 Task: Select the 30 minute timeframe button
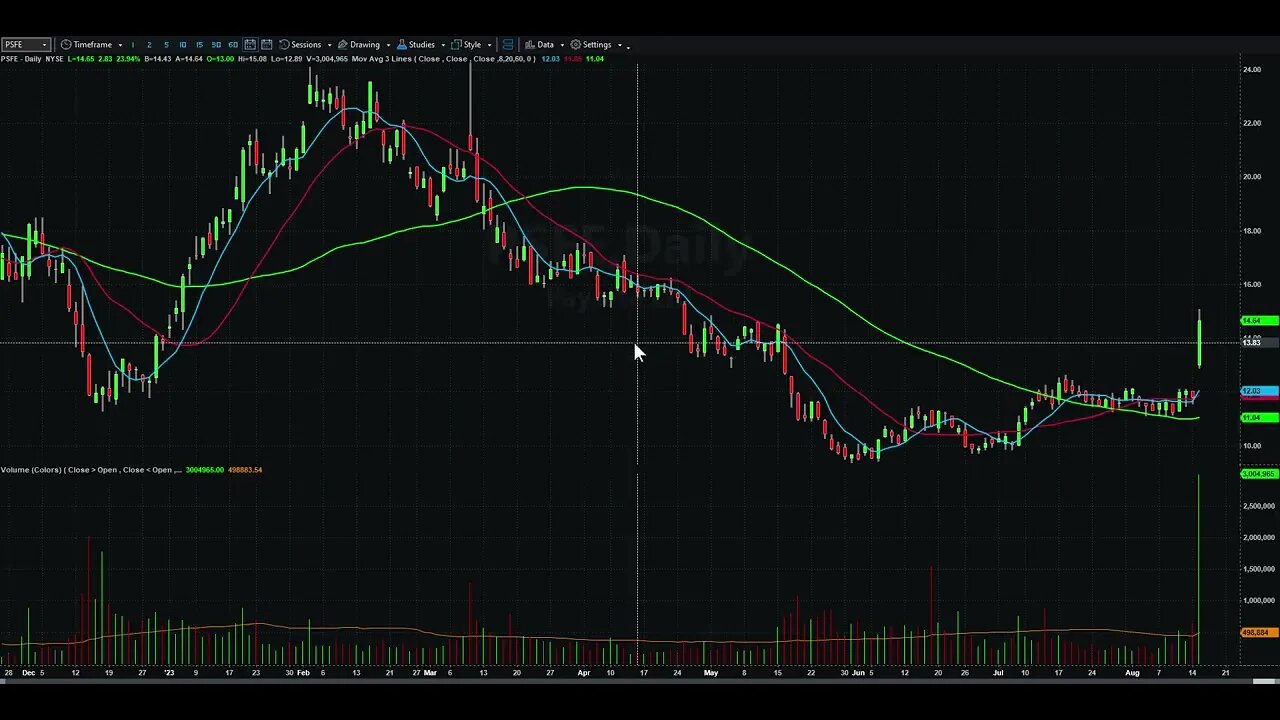216,45
